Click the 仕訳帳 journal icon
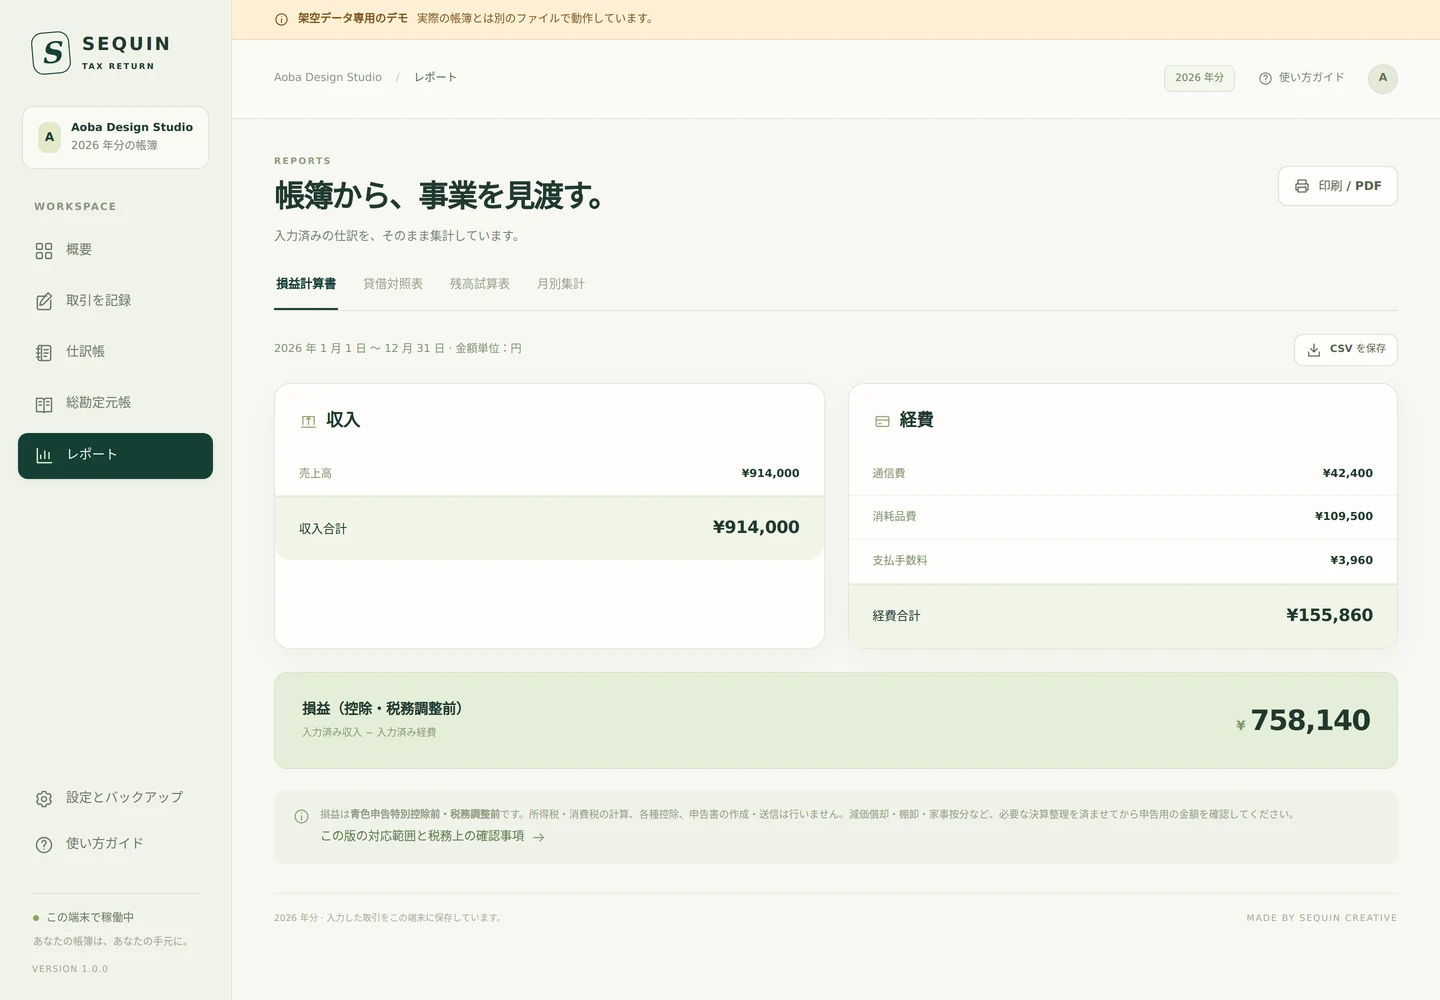This screenshot has width=1440, height=1000. tap(44, 353)
